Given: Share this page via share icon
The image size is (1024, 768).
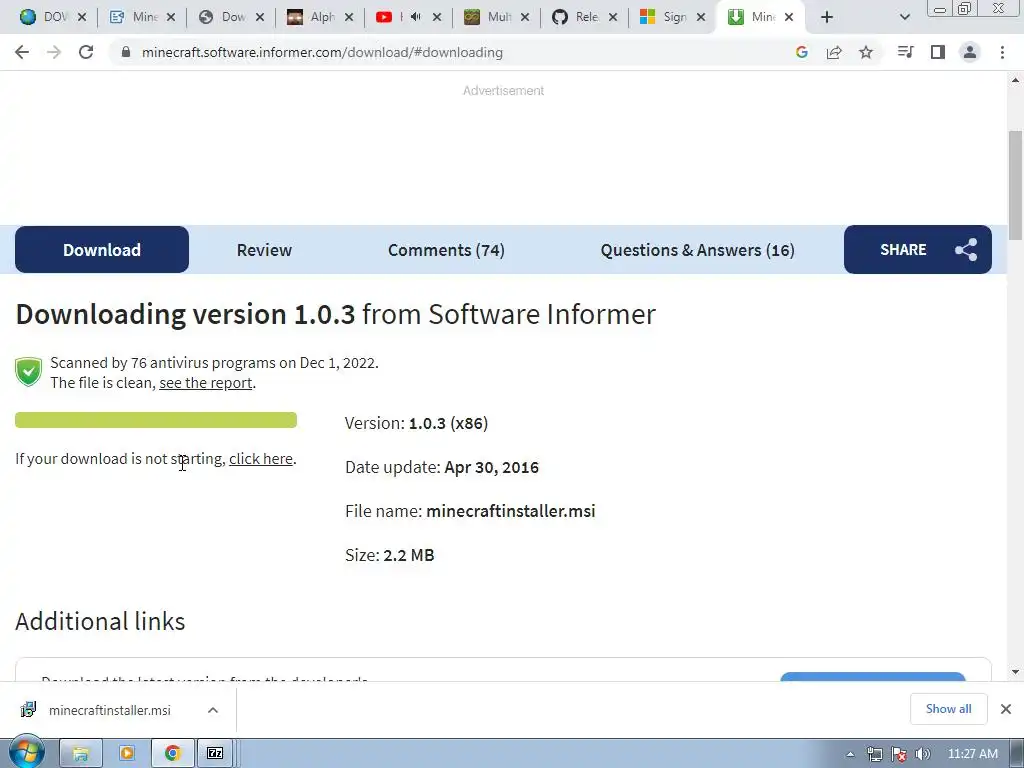Looking at the screenshot, I should pyautogui.click(x=834, y=52).
